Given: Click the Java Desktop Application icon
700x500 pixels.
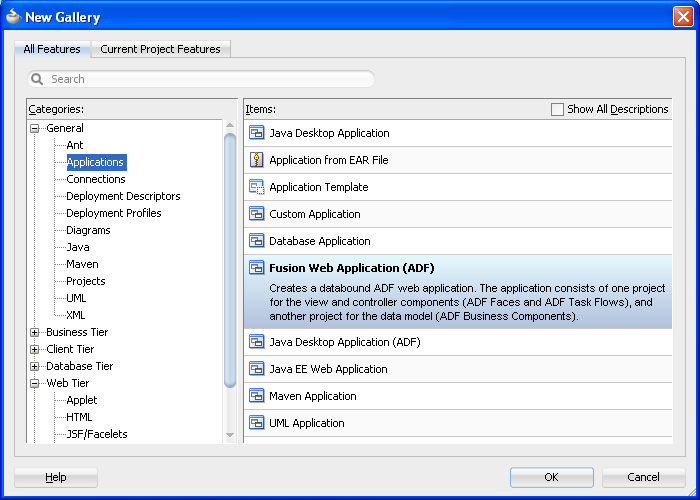Looking at the screenshot, I should (257, 133).
